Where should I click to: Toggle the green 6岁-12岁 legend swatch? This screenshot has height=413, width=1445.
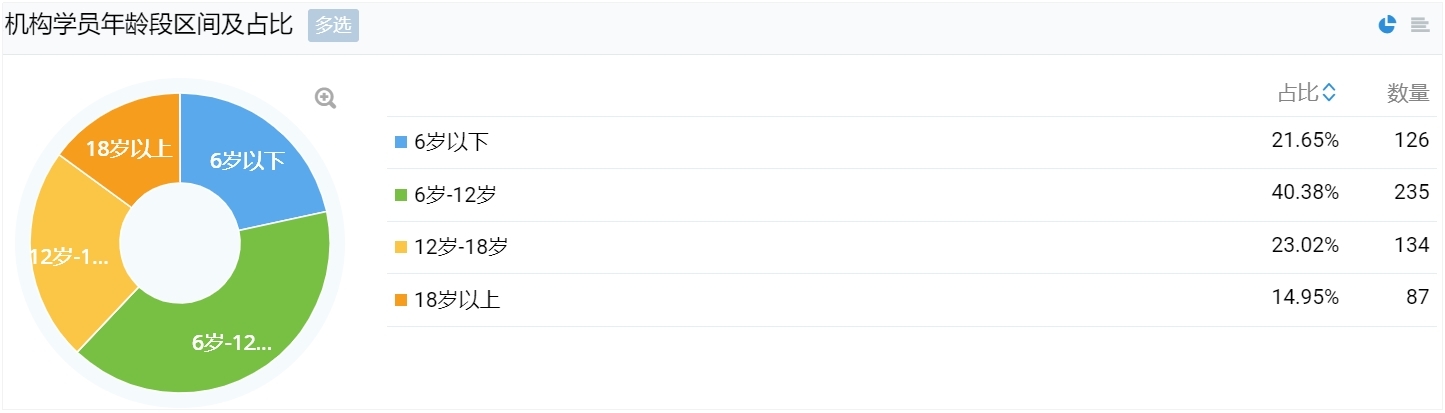pyautogui.click(x=401, y=195)
